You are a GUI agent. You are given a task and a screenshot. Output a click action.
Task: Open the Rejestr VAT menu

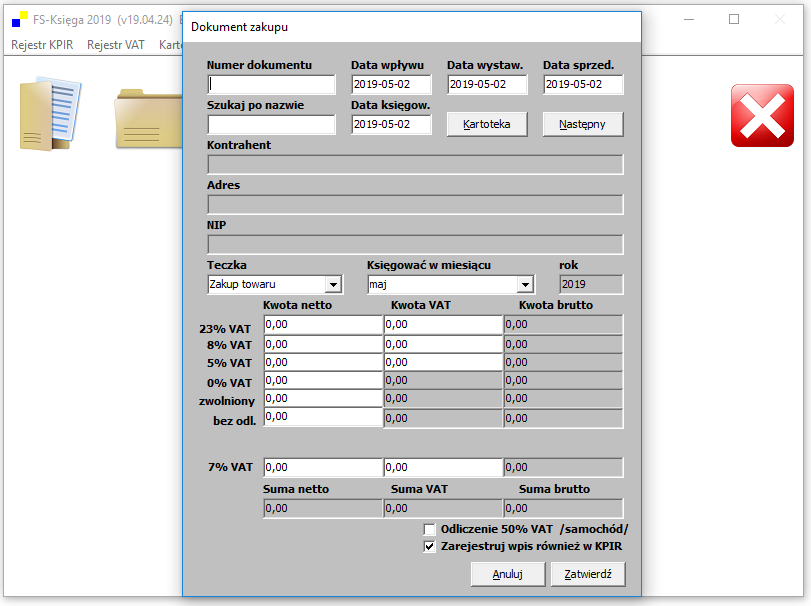(116, 45)
